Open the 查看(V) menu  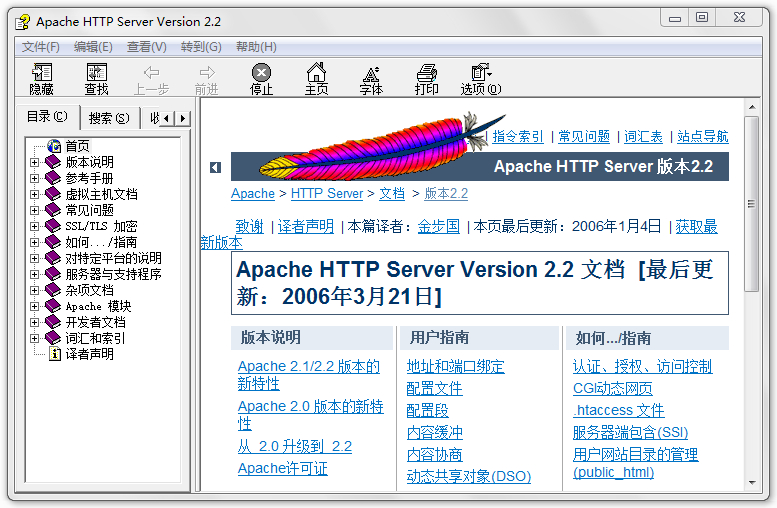pos(147,47)
